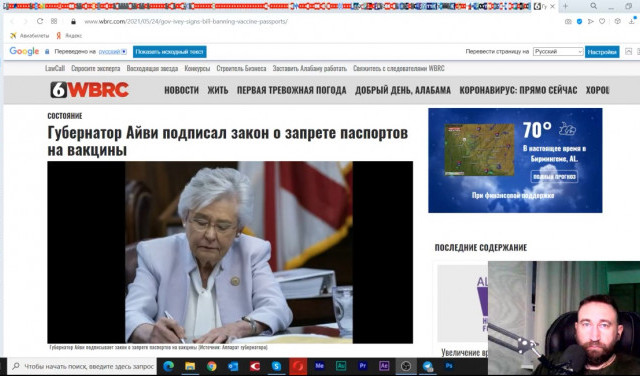Open 'КОРОНАВИРУС: ПРЯМО СЕЙЧАС' menu

(x=518, y=90)
